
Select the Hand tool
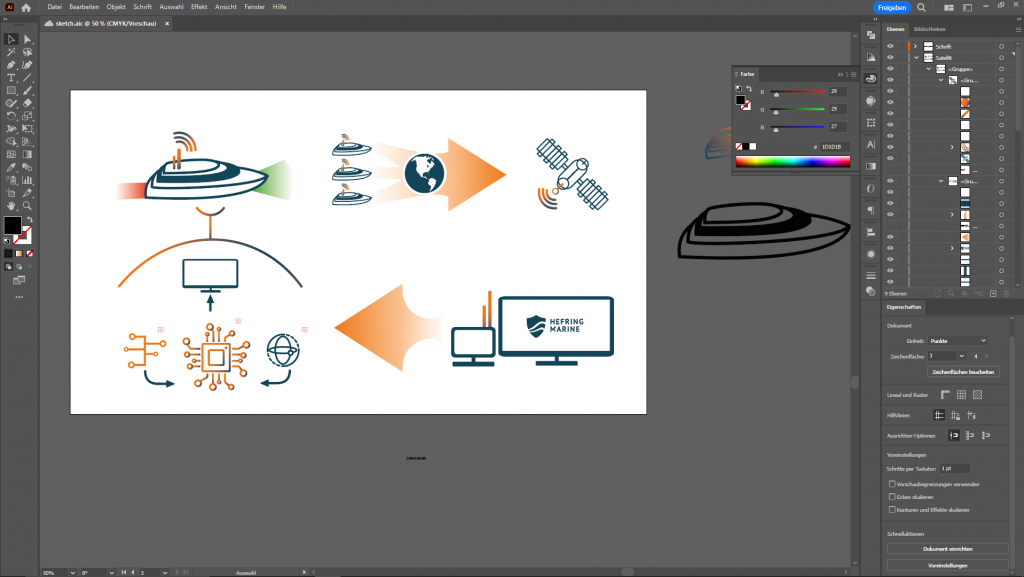pos(11,204)
